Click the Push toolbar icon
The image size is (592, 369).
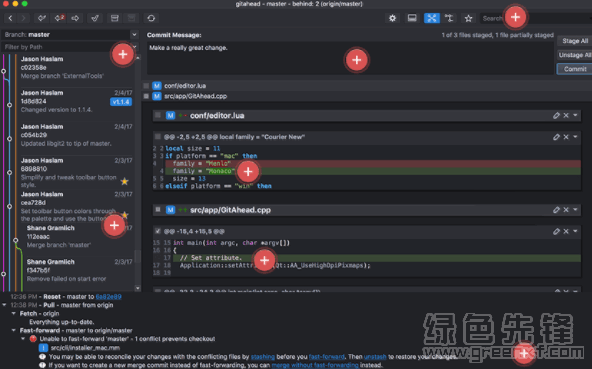(75, 18)
